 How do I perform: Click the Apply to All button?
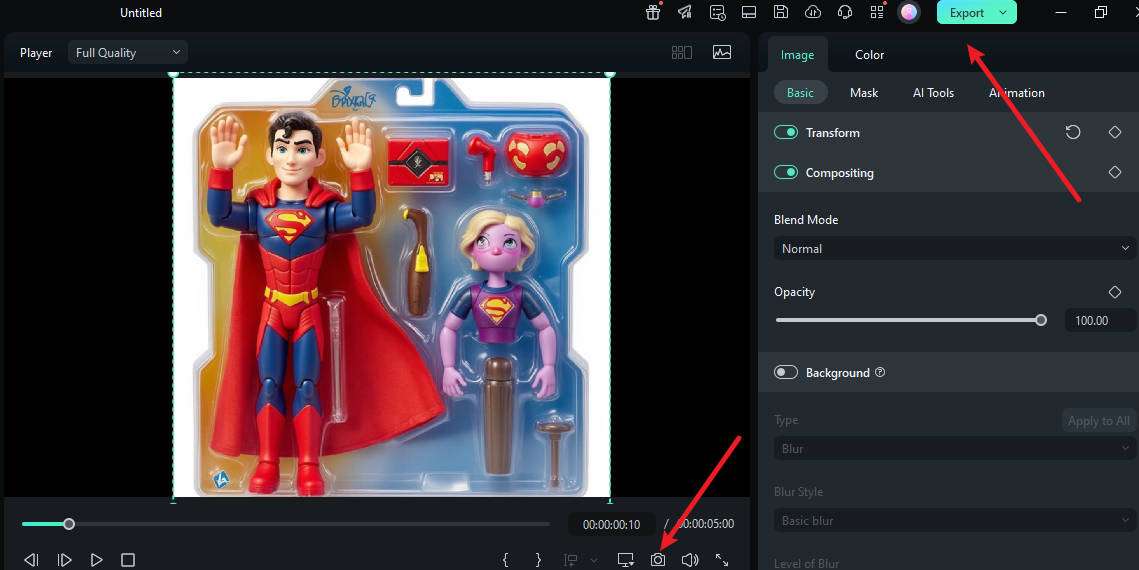(x=1098, y=420)
